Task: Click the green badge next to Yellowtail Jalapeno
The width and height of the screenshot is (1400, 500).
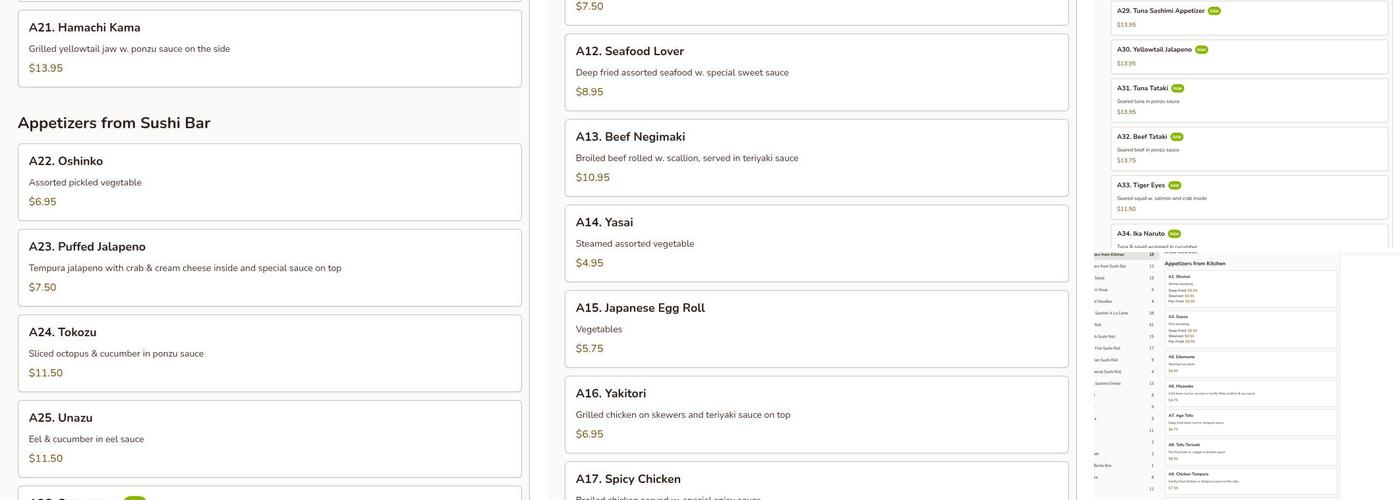Action: click(1201, 50)
